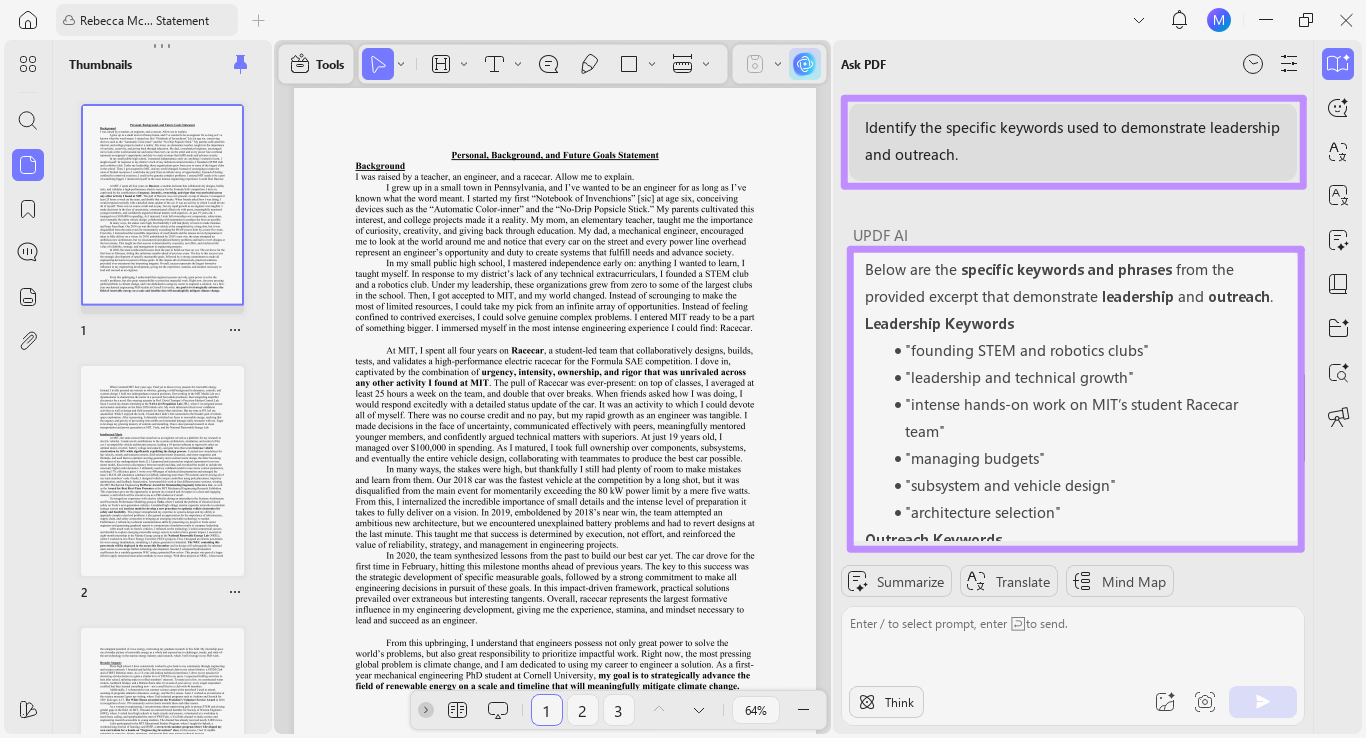Open the Rebecca Mc... Statement tab

coord(147,20)
